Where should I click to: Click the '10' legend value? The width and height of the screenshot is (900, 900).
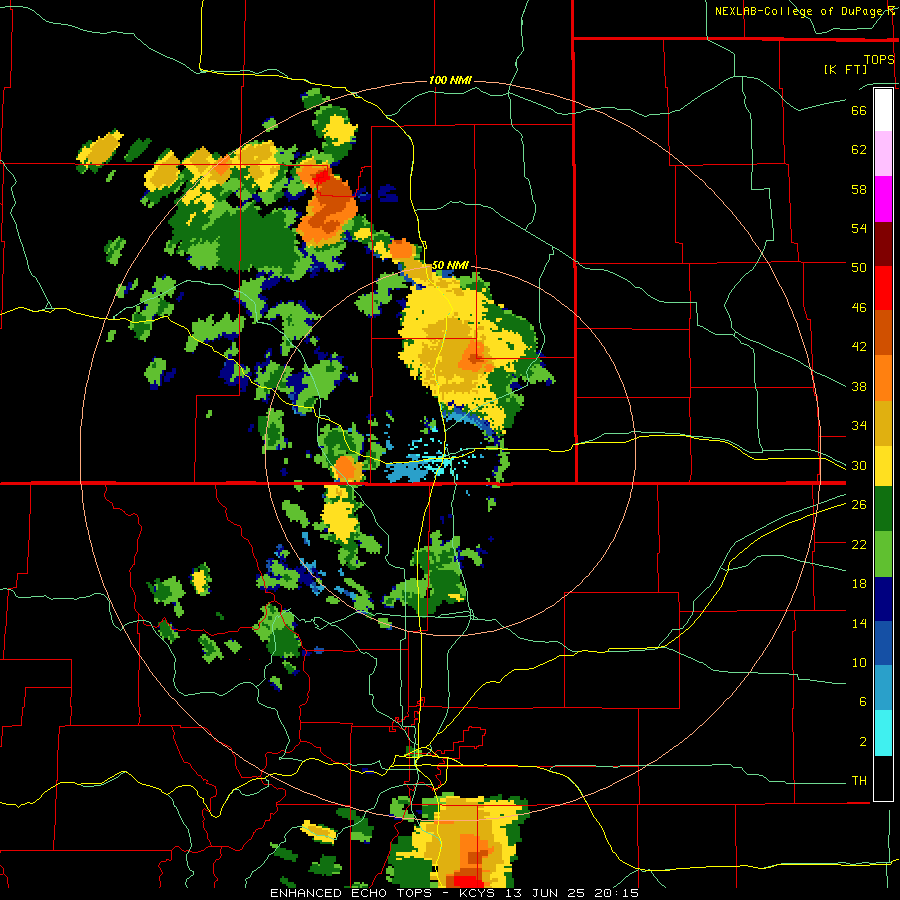tap(859, 663)
